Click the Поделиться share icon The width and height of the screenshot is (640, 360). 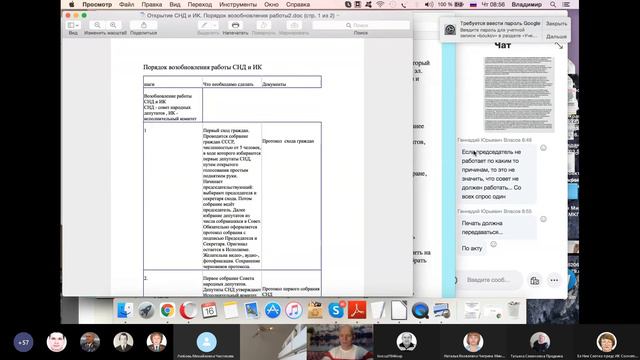pos(144,25)
